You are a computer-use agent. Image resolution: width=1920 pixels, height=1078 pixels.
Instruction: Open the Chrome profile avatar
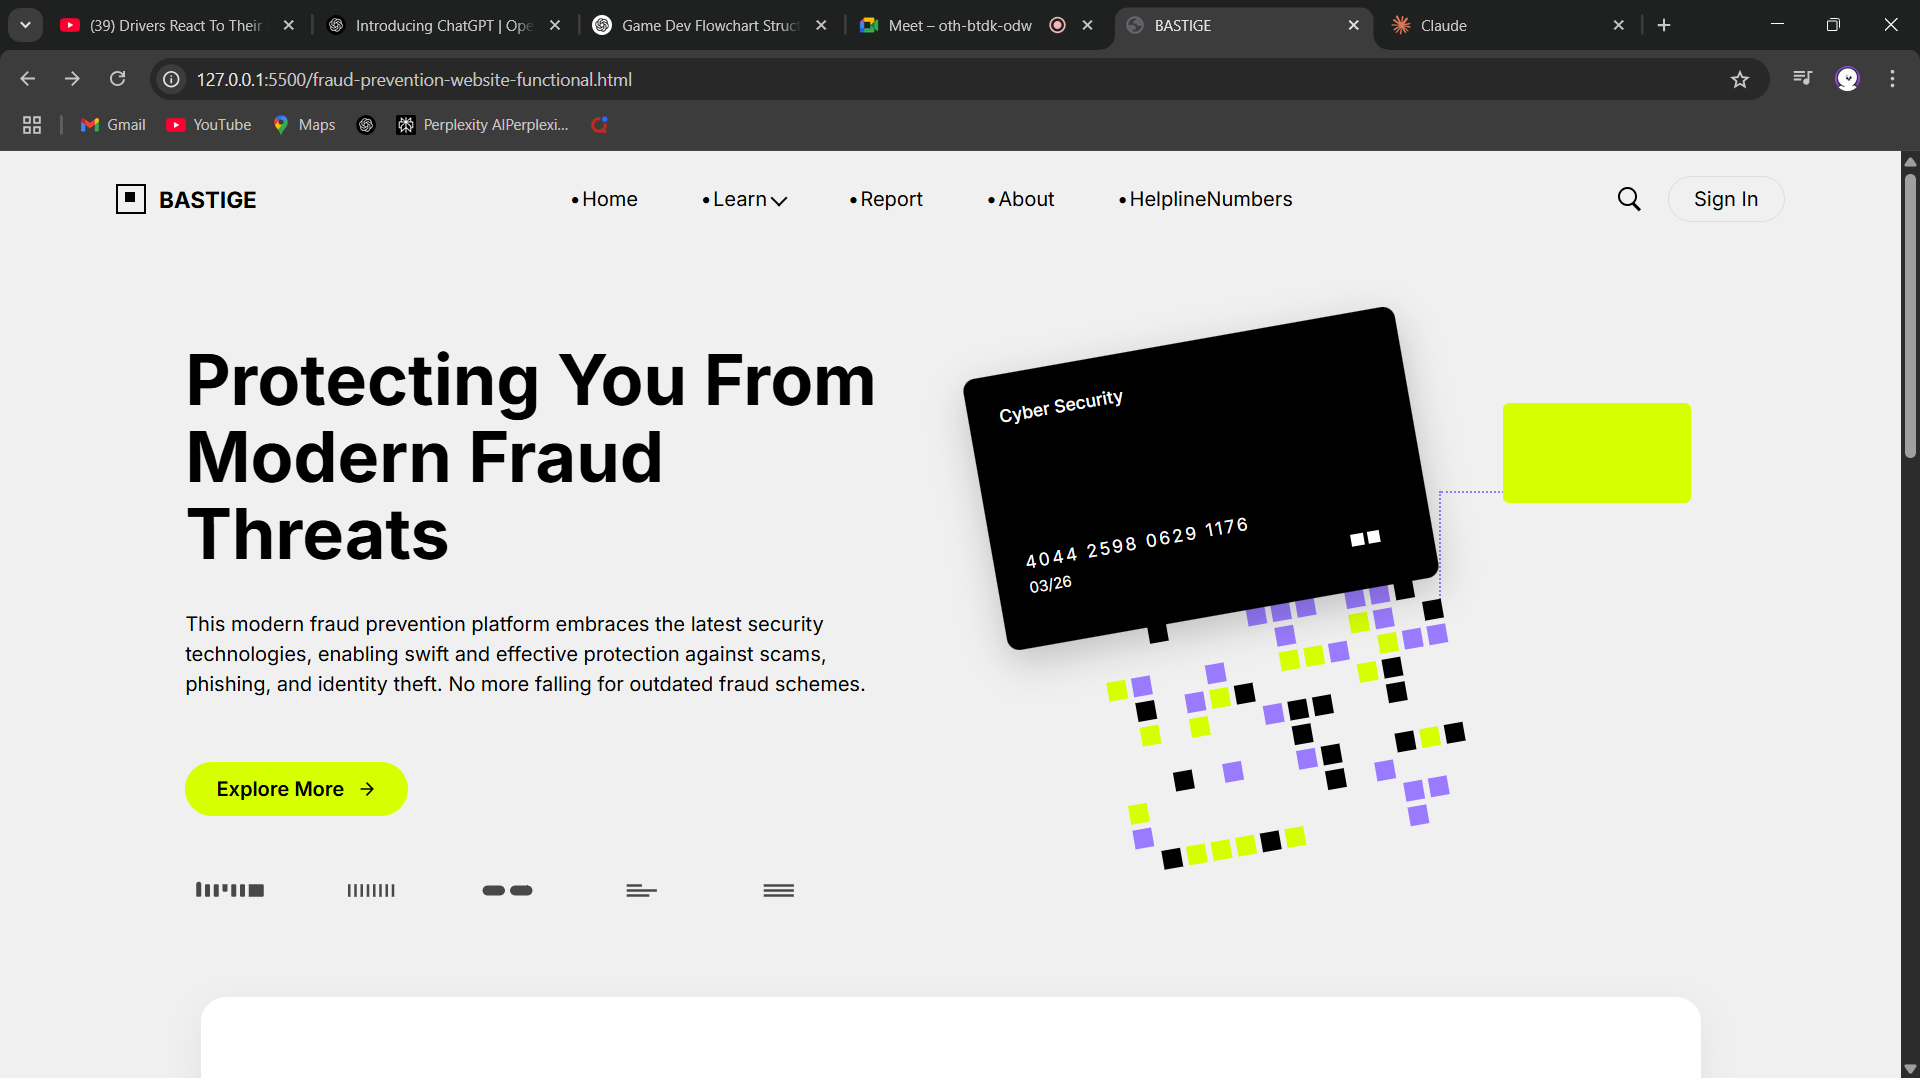tap(1847, 79)
